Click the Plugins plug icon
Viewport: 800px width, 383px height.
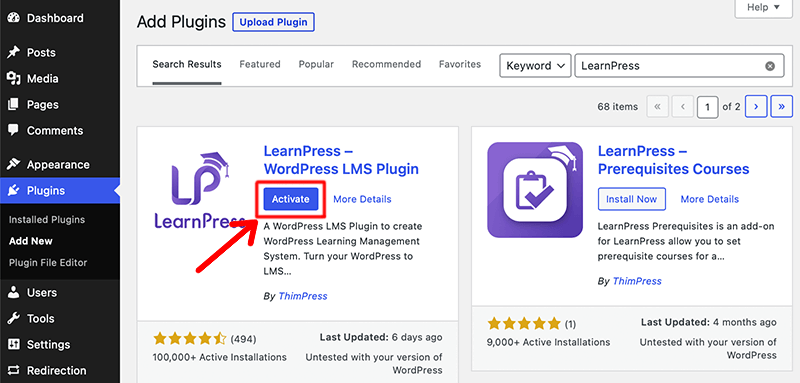[x=14, y=191]
